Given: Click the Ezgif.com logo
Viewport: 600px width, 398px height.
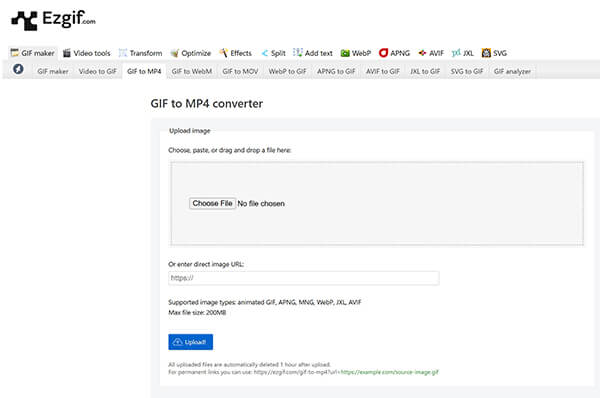Looking at the screenshot, I should (53, 20).
